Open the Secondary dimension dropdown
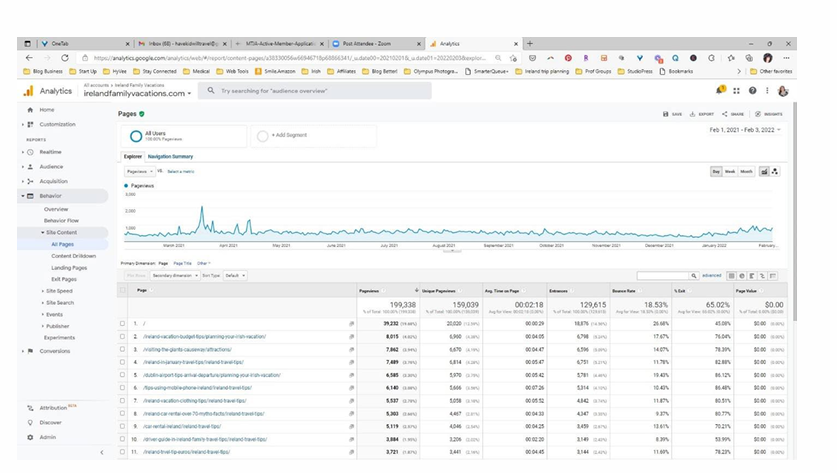Screen dimensions: 837x473 pos(174,275)
